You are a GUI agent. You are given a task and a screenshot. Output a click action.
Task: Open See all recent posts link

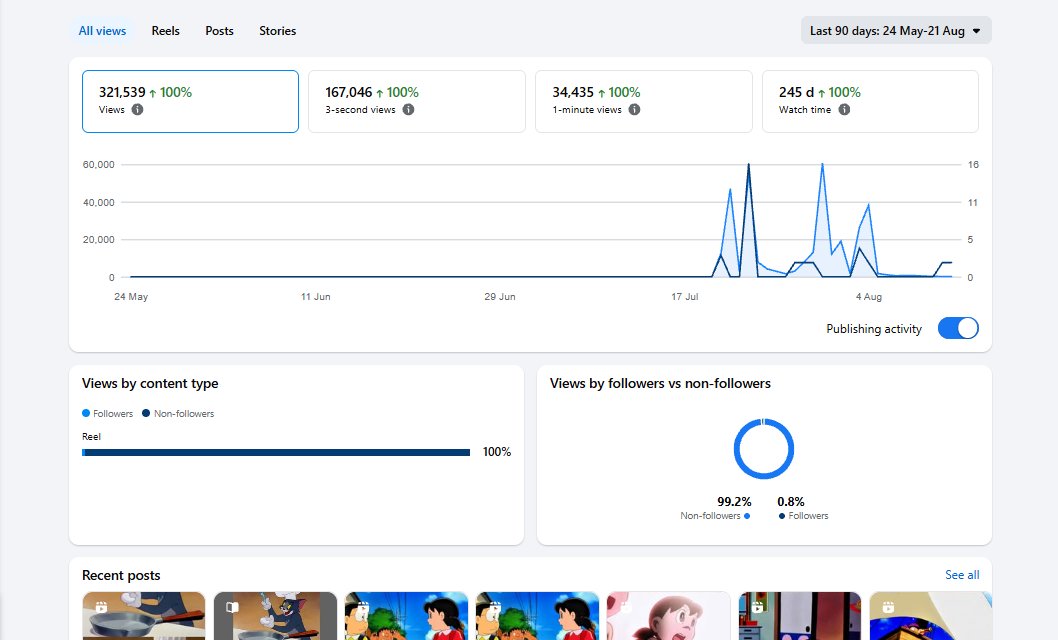click(x=962, y=575)
